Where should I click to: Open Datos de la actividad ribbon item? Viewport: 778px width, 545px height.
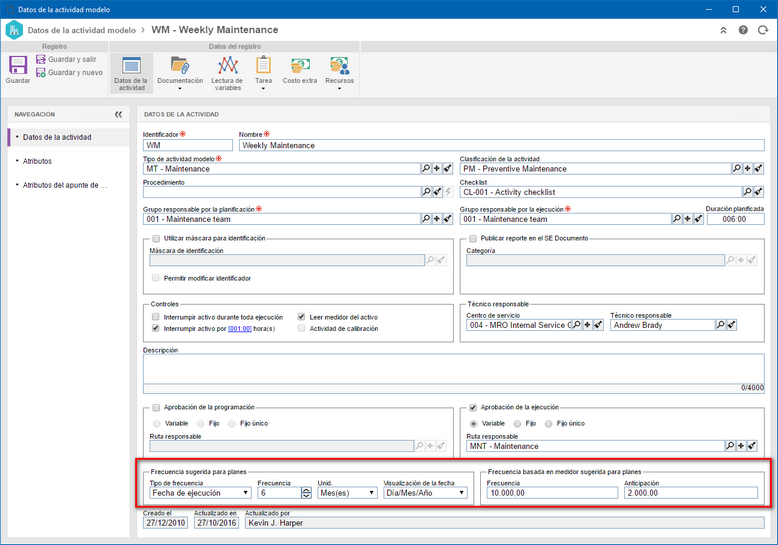[x=131, y=73]
